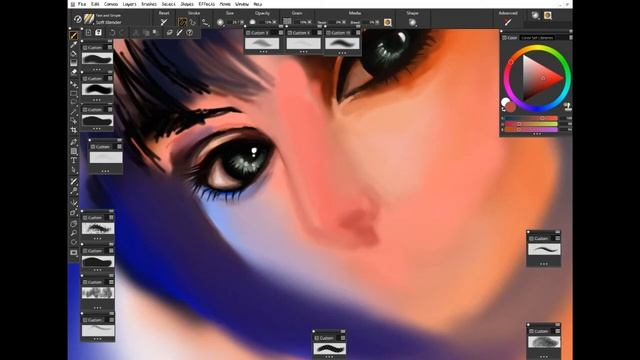Open the Layers menu

click(x=129, y=4)
